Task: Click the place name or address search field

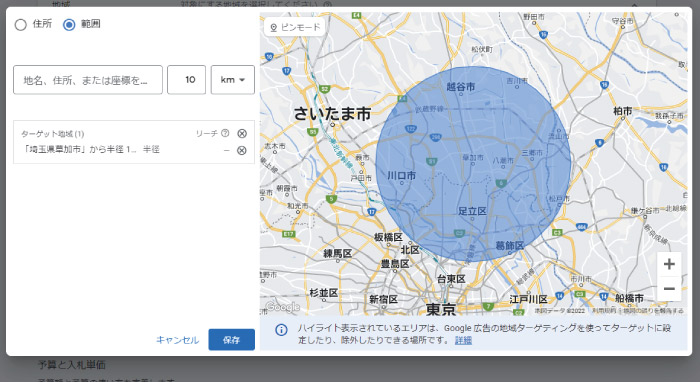Action: point(88,80)
